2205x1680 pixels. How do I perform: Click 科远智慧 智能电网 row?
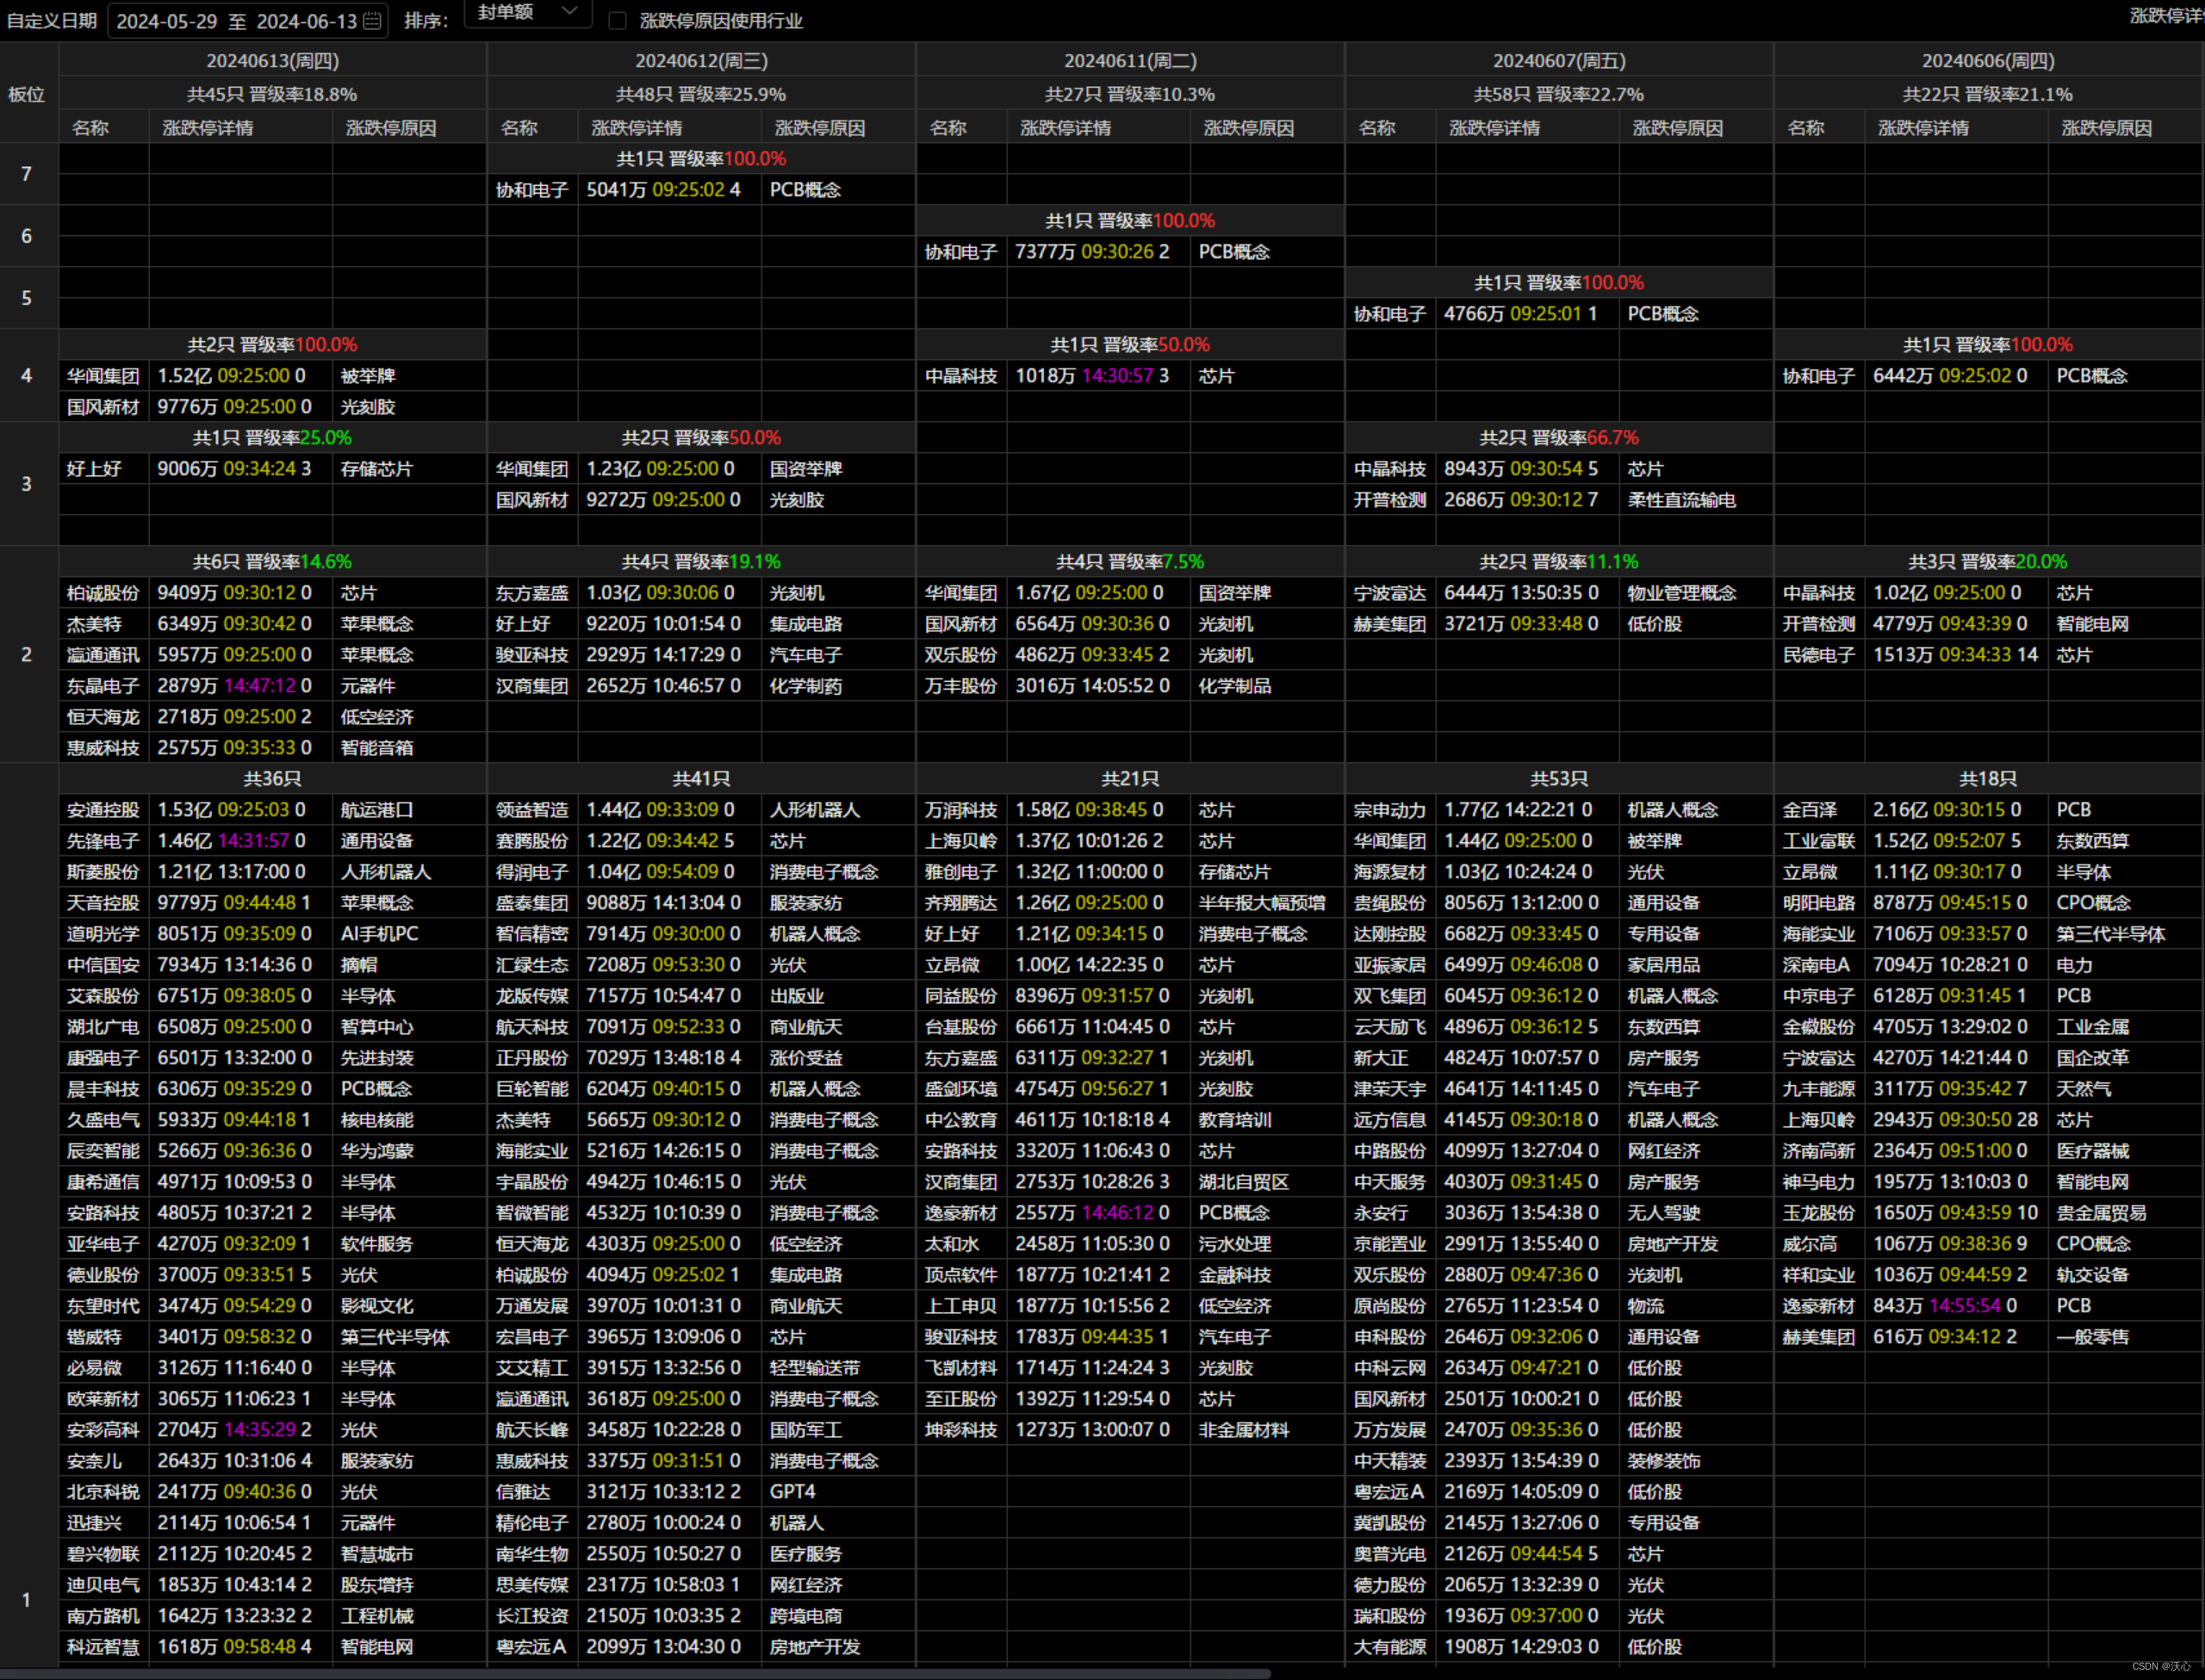click(273, 1647)
